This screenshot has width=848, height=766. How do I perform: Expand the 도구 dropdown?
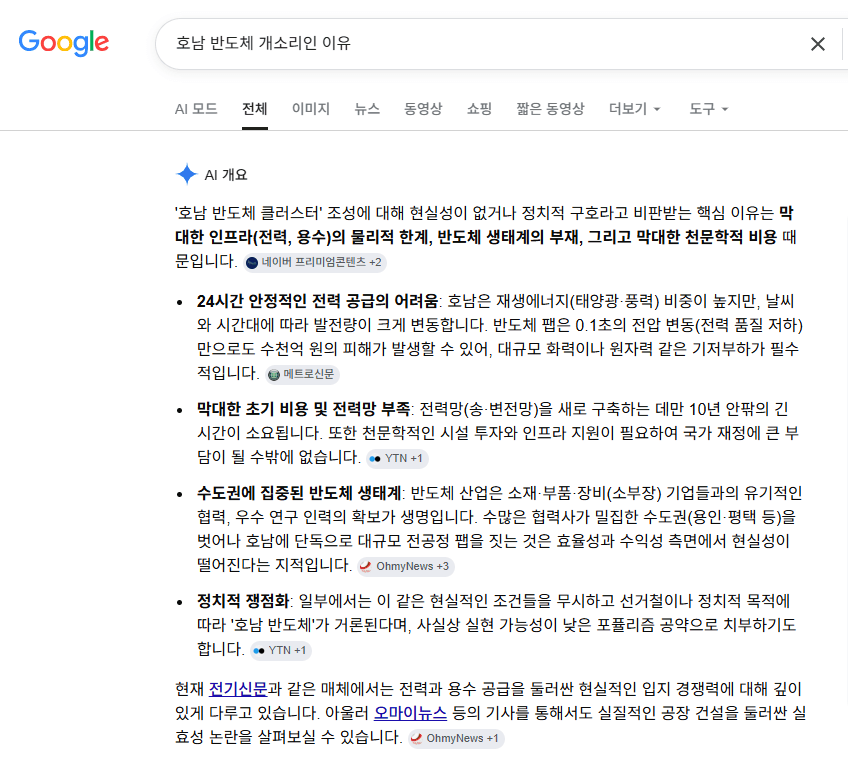[x=709, y=109]
